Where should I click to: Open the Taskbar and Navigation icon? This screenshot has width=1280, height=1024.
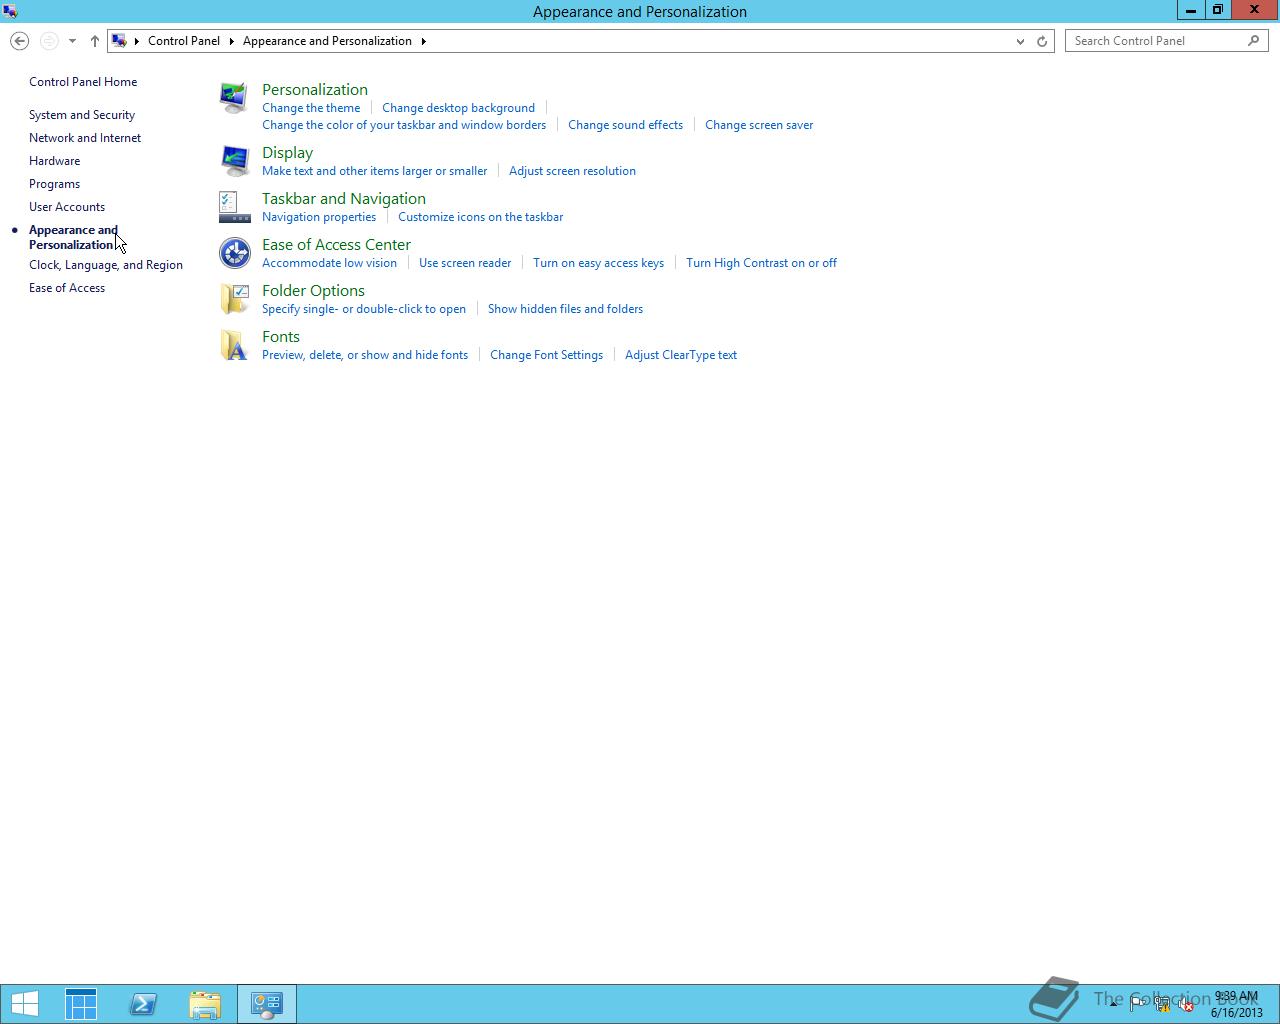[234, 206]
